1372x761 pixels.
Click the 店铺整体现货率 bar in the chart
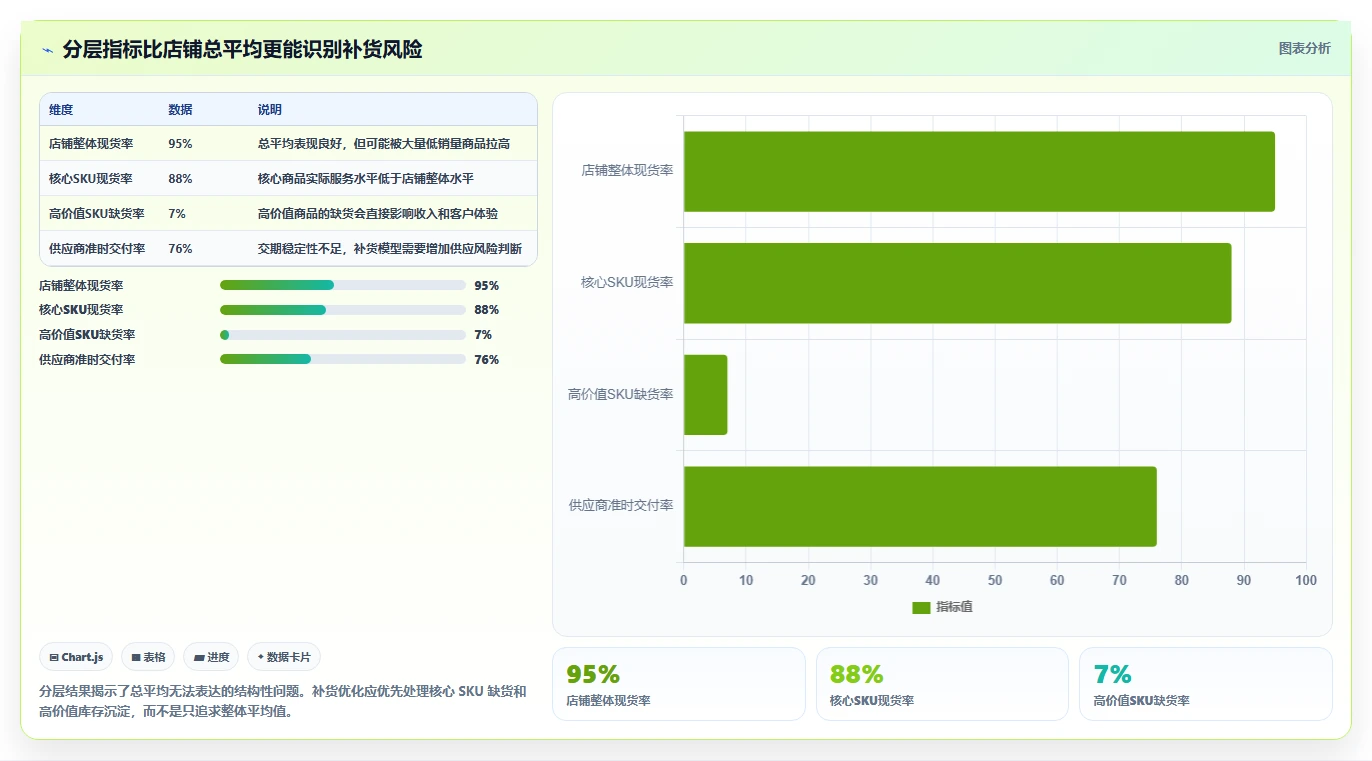pyautogui.click(x=979, y=171)
